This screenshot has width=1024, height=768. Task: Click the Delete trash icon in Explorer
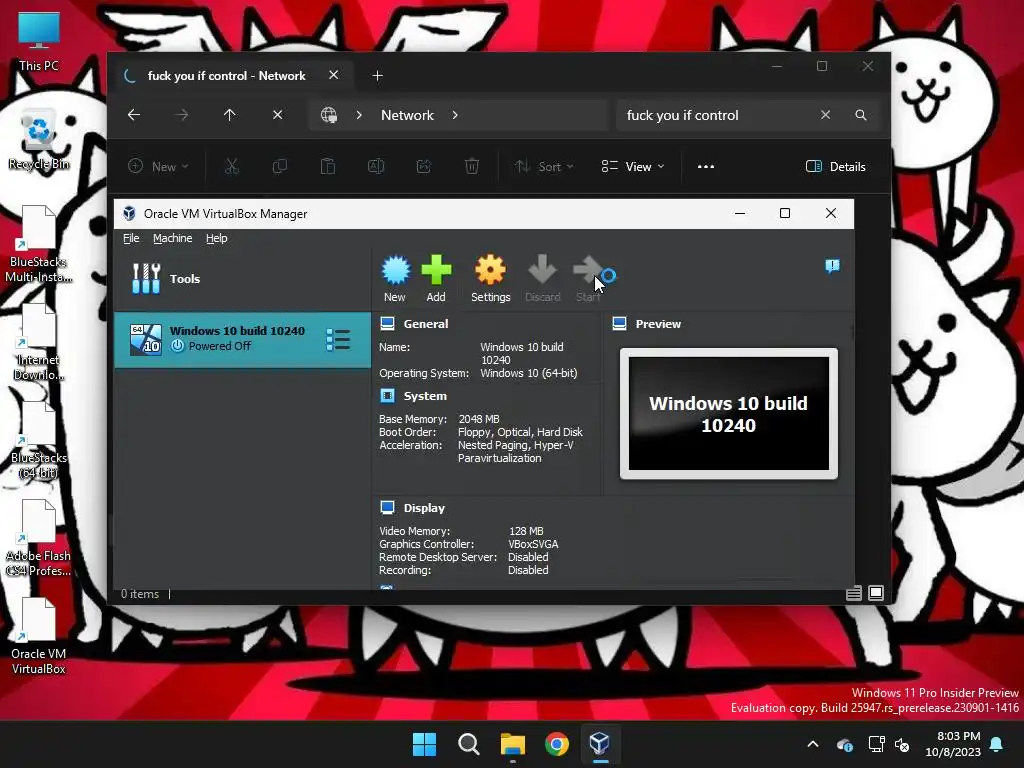click(472, 167)
